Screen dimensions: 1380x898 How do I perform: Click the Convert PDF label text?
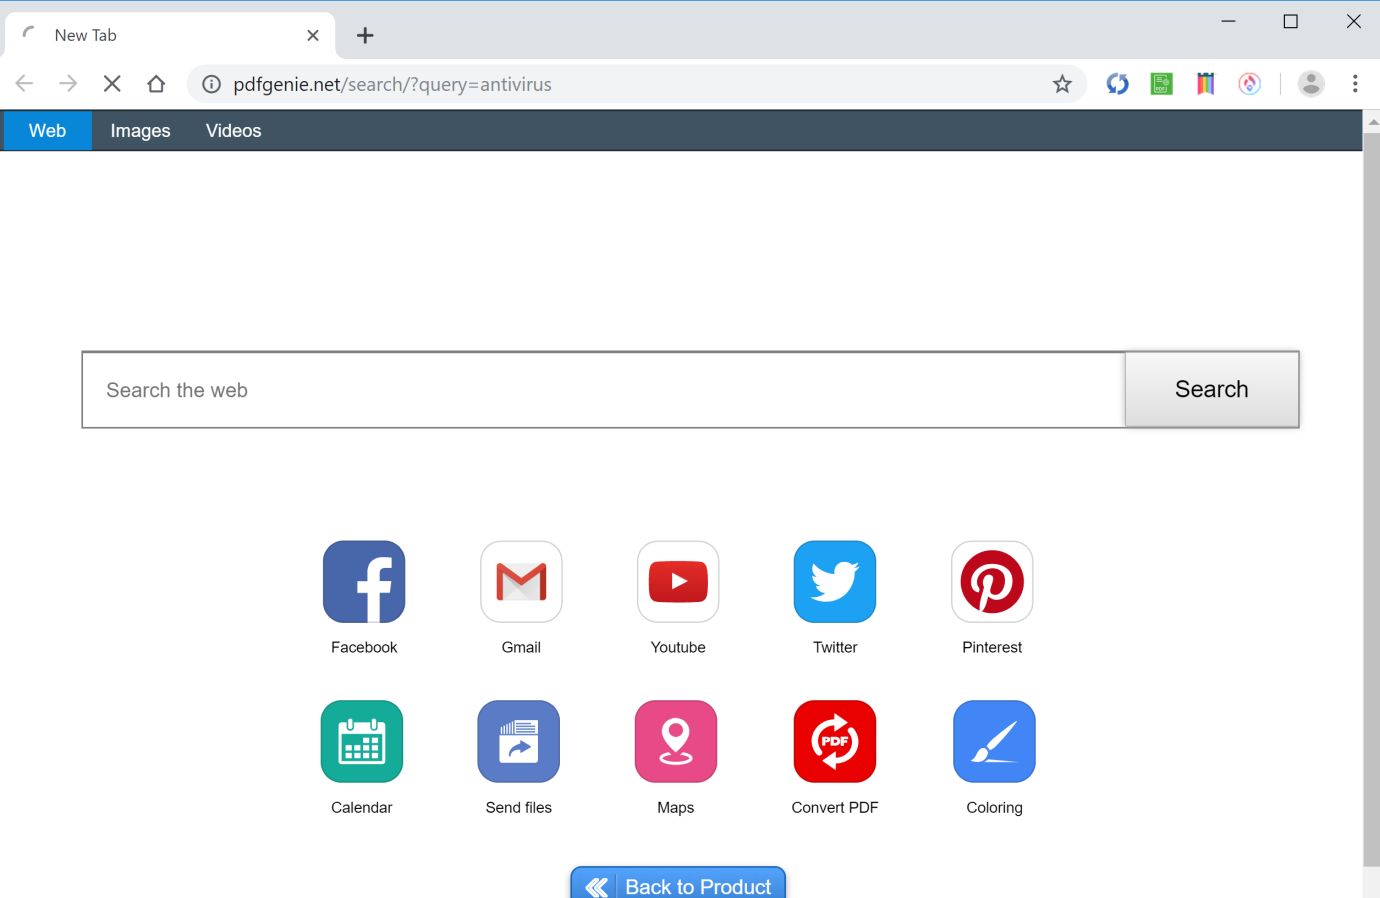(835, 807)
